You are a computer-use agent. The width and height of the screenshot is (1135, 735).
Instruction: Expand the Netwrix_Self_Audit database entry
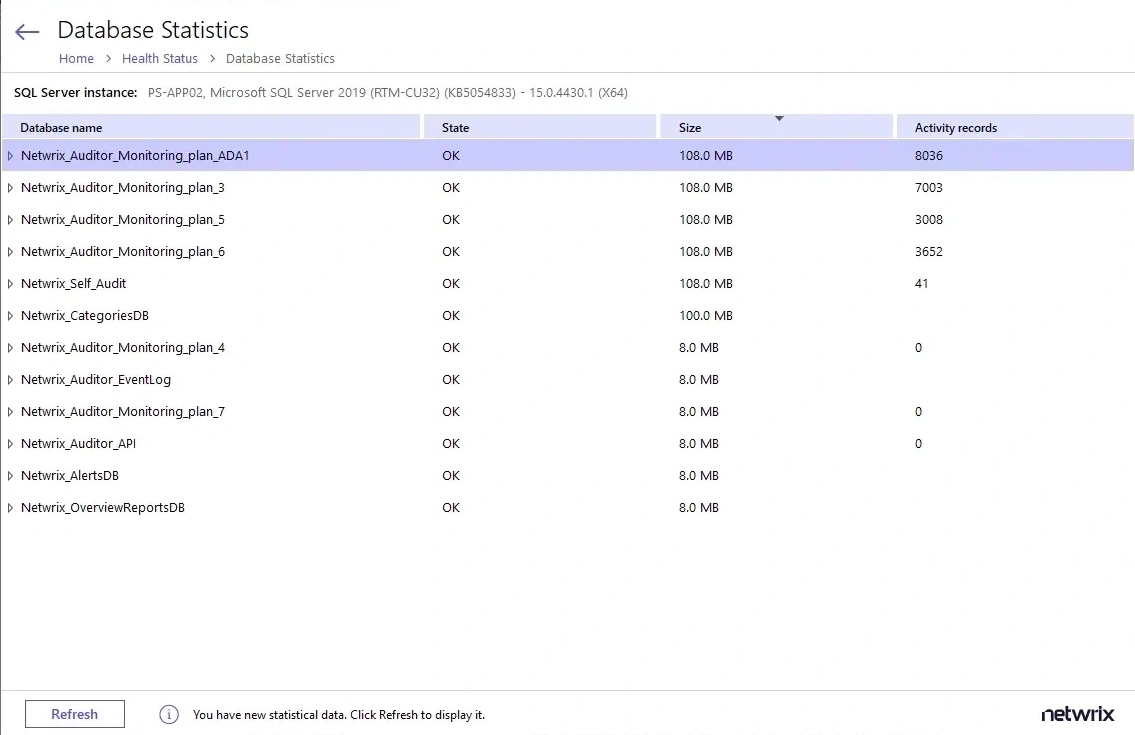11,283
